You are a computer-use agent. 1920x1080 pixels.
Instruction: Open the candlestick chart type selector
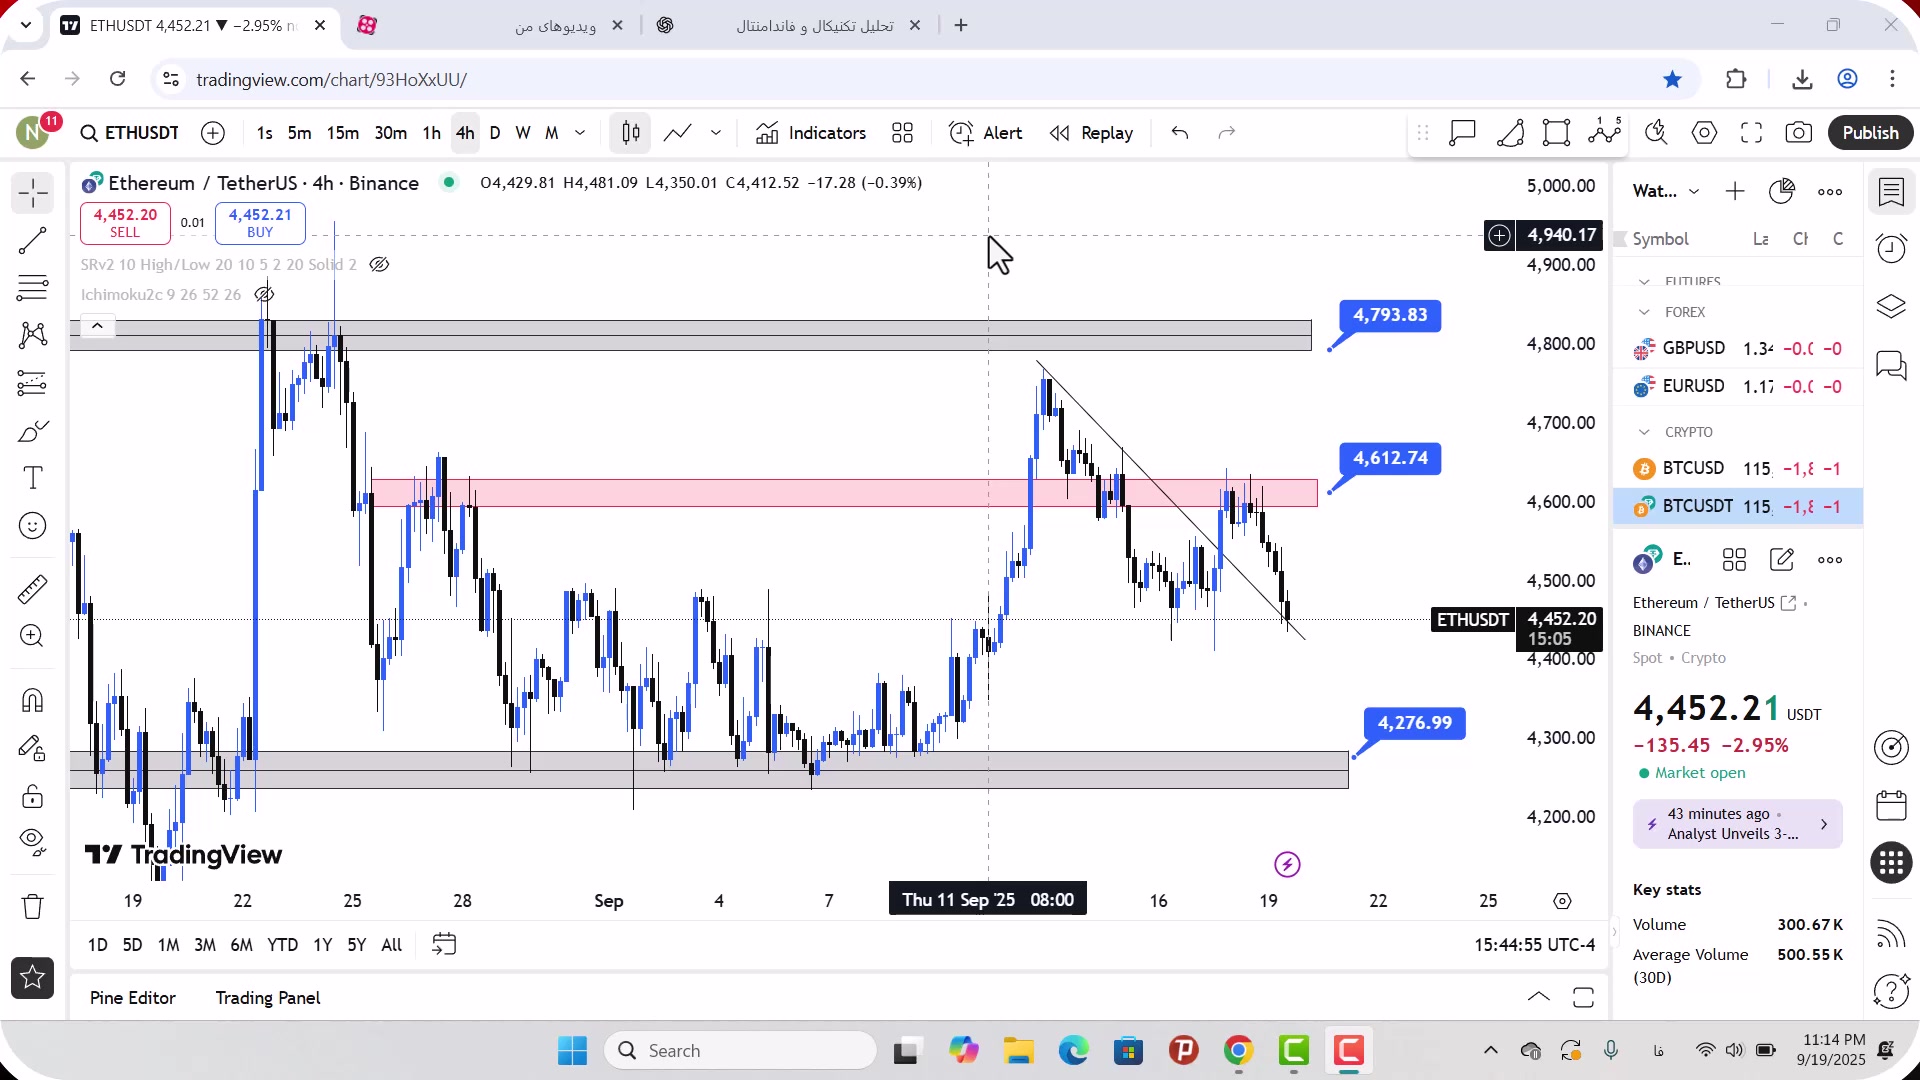[x=631, y=133]
